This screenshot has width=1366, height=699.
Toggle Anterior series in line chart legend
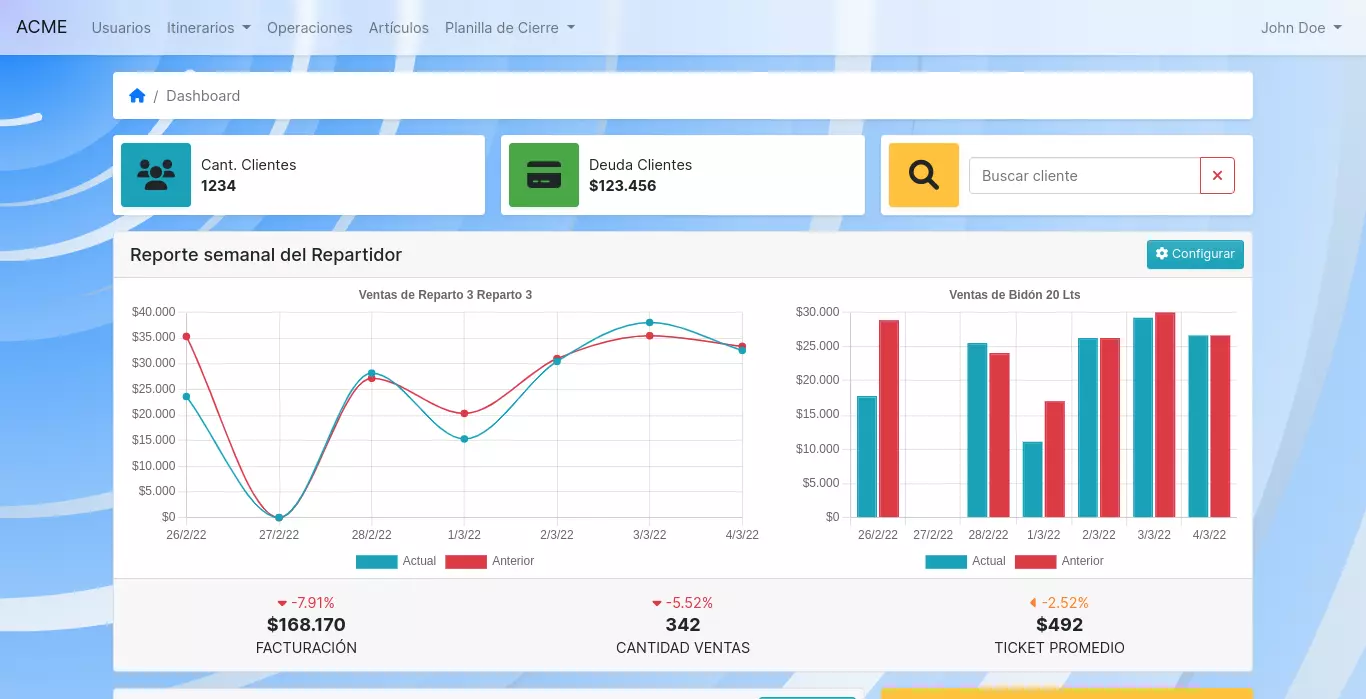coord(490,561)
